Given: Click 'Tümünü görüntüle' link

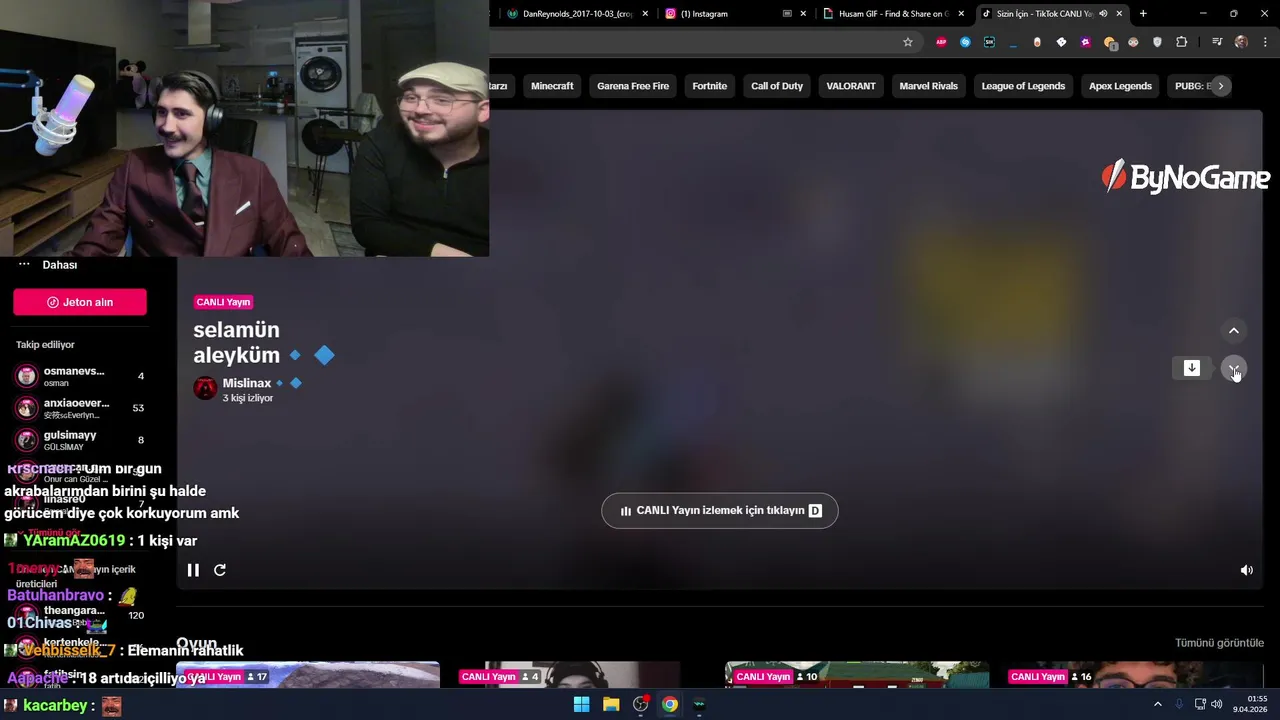Looking at the screenshot, I should pyautogui.click(x=1219, y=643).
